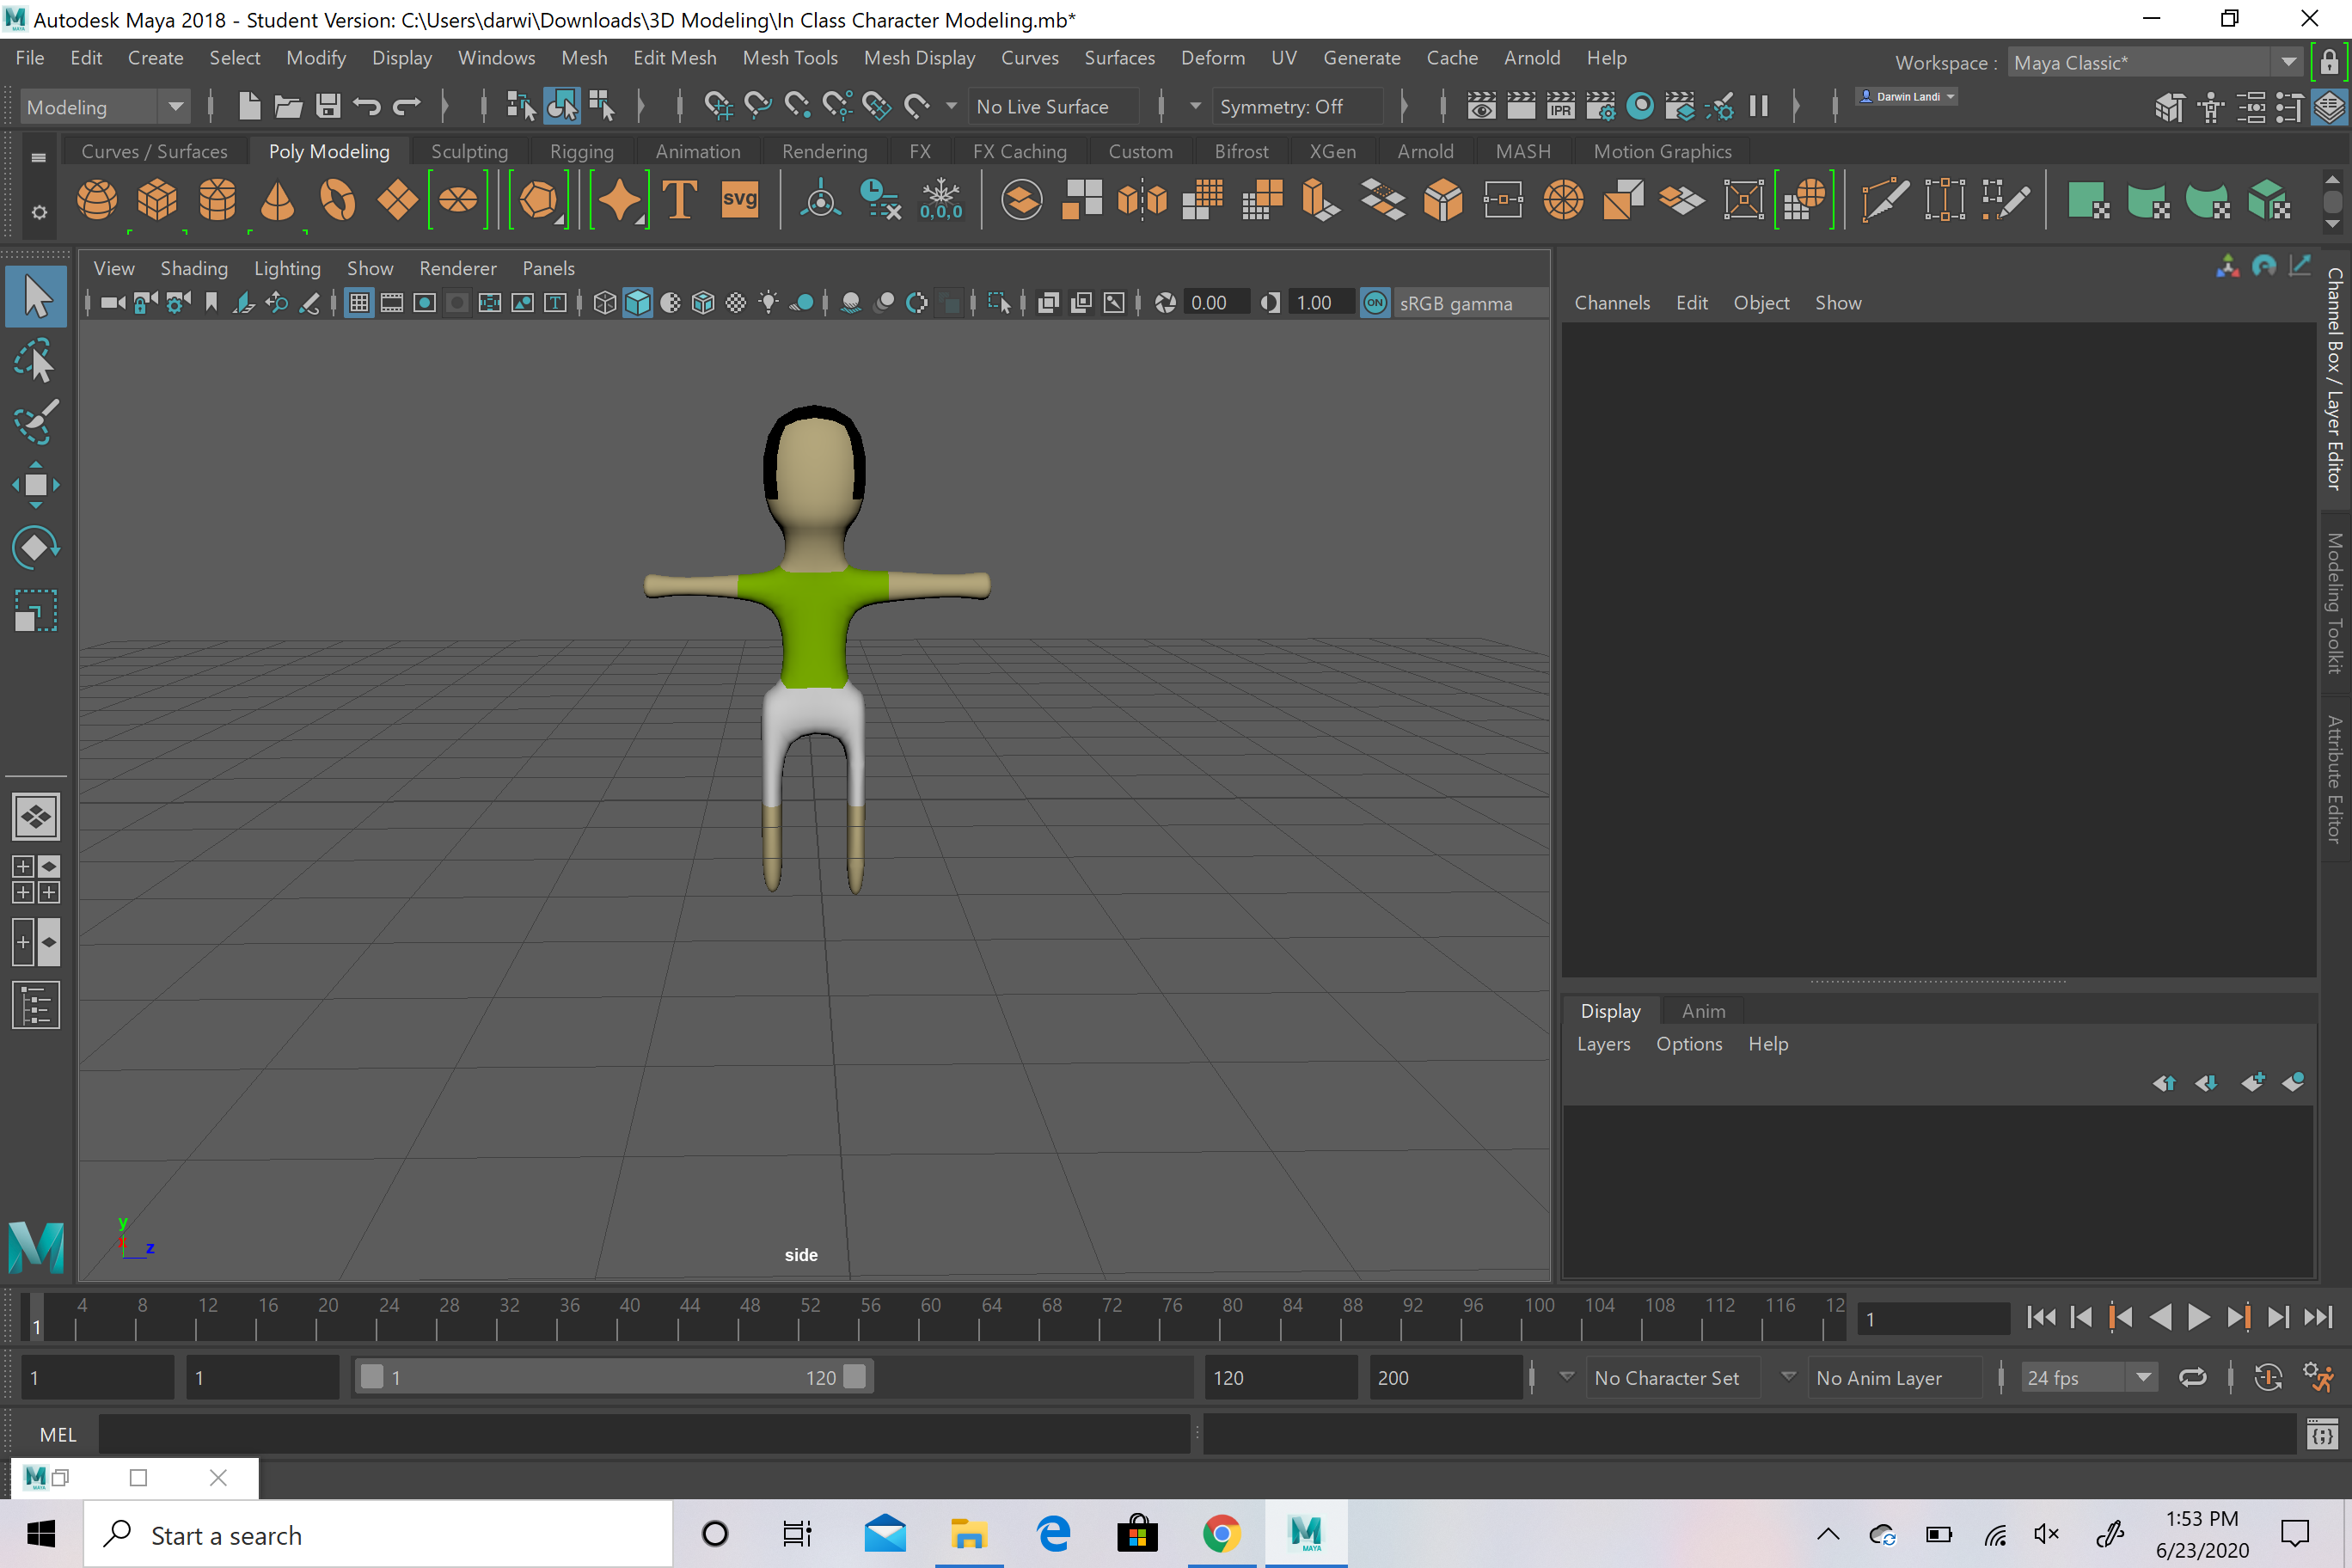Image resolution: width=2352 pixels, height=1568 pixels.
Task: Toggle use all lights in viewport
Action: (768, 303)
